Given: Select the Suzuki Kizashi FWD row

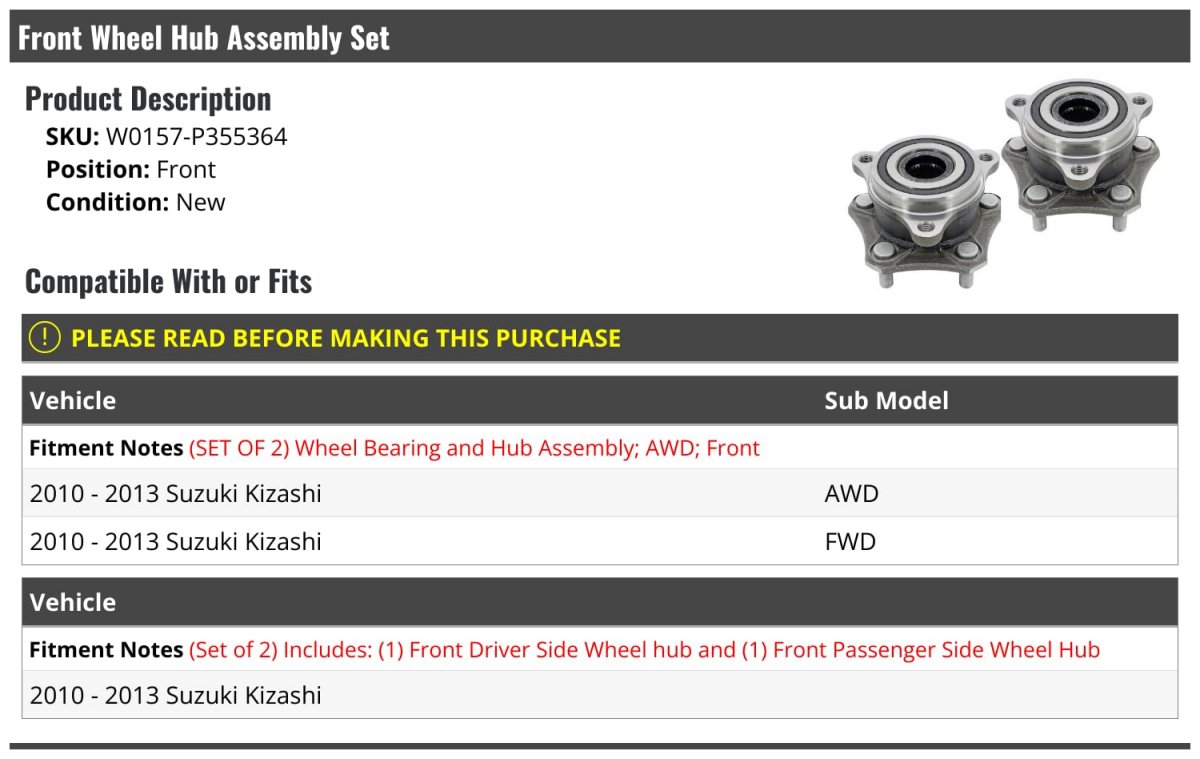Looking at the screenshot, I should [600, 541].
